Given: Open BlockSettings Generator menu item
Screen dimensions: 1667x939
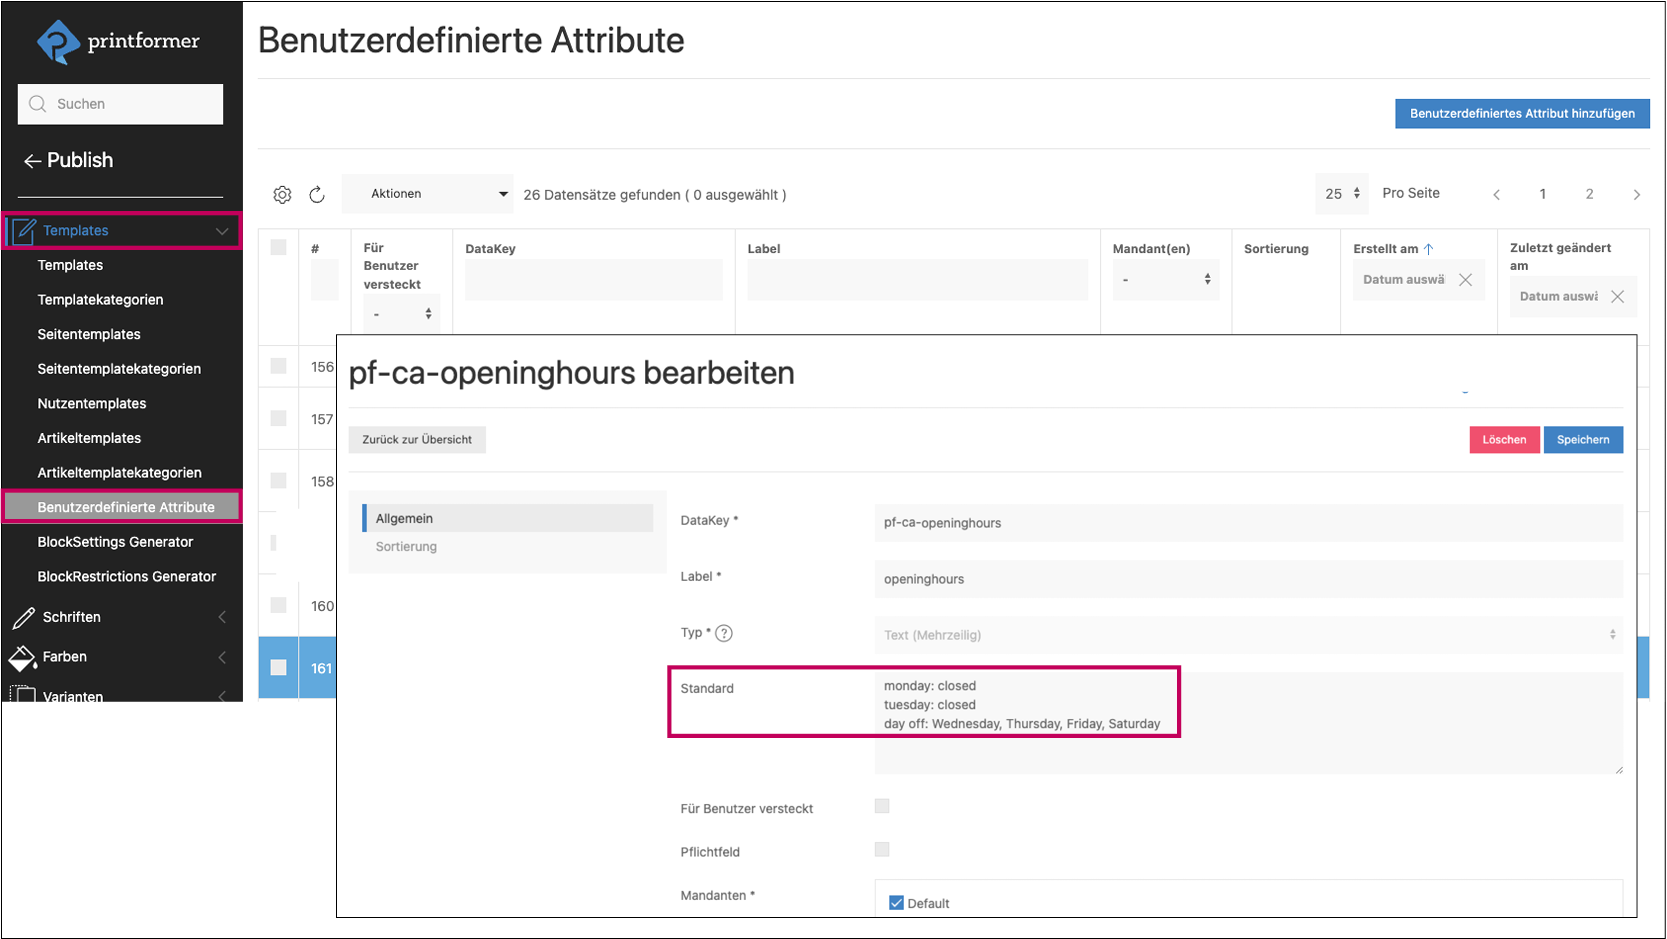Looking at the screenshot, I should tap(115, 542).
